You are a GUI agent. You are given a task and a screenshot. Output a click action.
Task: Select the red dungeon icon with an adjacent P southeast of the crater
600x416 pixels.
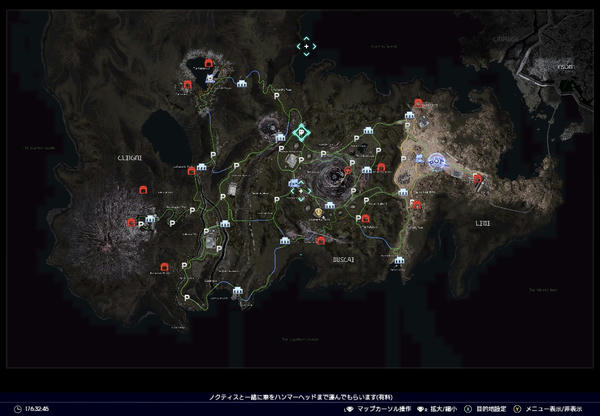pyautogui.click(x=365, y=218)
